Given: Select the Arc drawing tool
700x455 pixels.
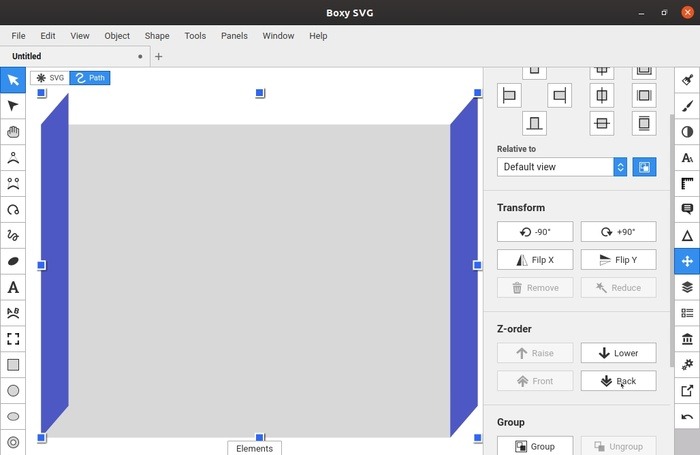Looking at the screenshot, I should click(x=13, y=209).
